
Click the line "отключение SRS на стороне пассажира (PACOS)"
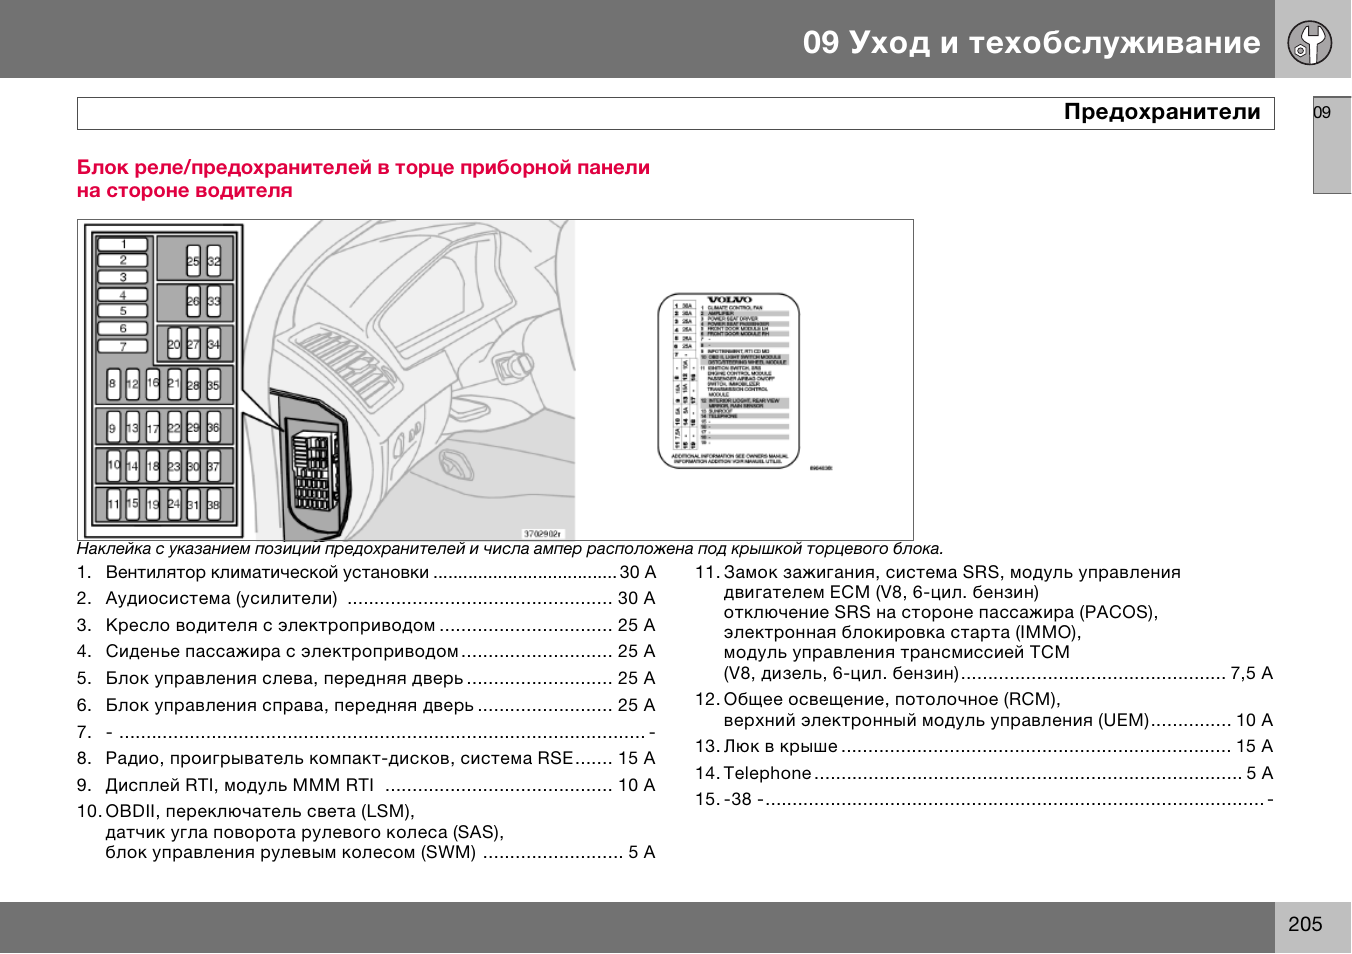click(x=941, y=612)
